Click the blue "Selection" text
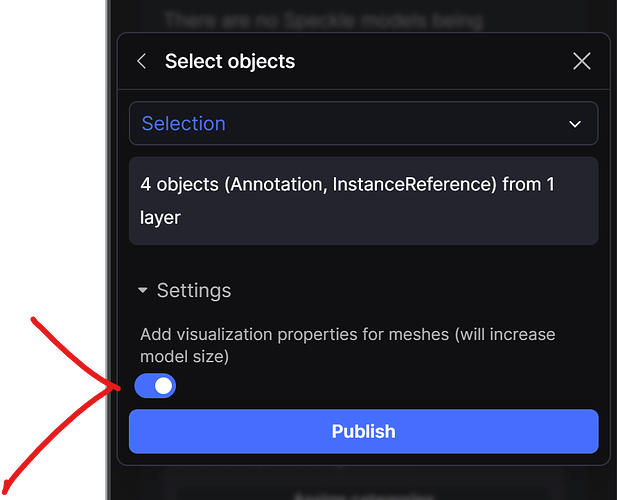Image resolution: width=617 pixels, height=500 pixels. [183, 124]
